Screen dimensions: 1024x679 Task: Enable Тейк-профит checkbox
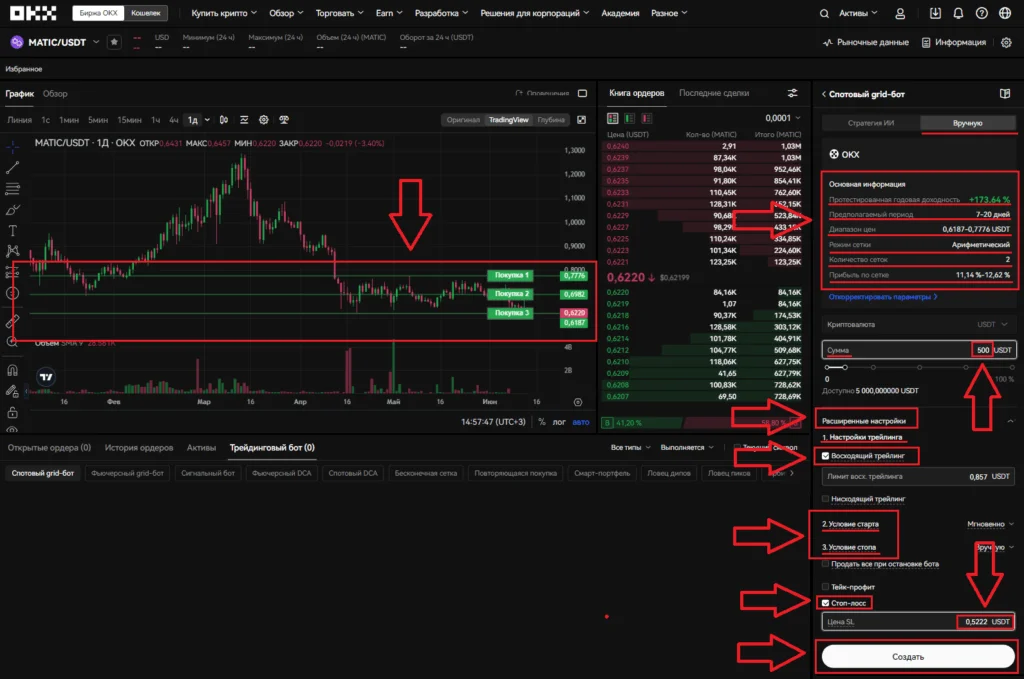[x=825, y=587]
